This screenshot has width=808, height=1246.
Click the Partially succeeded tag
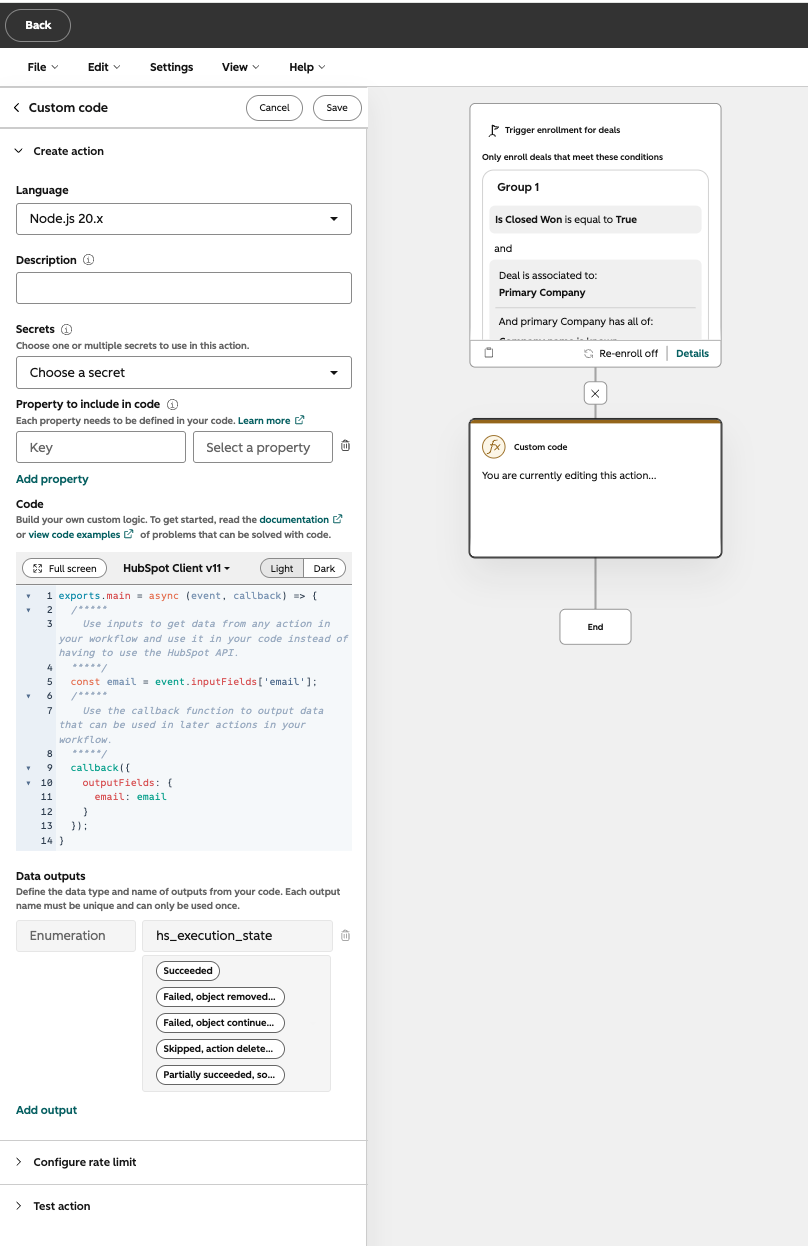[x=221, y=1075]
